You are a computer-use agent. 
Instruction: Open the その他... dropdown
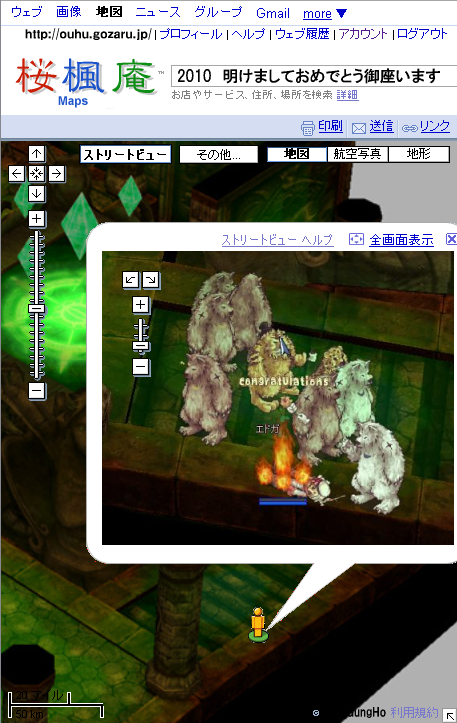click(x=219, y=154)
